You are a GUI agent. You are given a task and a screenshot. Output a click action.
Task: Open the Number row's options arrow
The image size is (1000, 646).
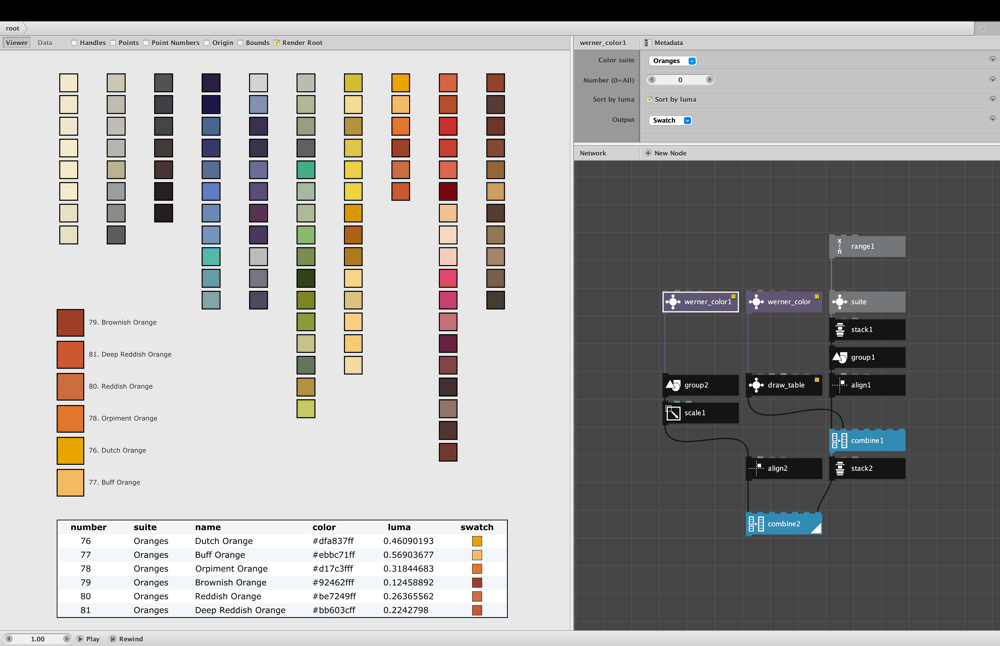click(992, 80)
